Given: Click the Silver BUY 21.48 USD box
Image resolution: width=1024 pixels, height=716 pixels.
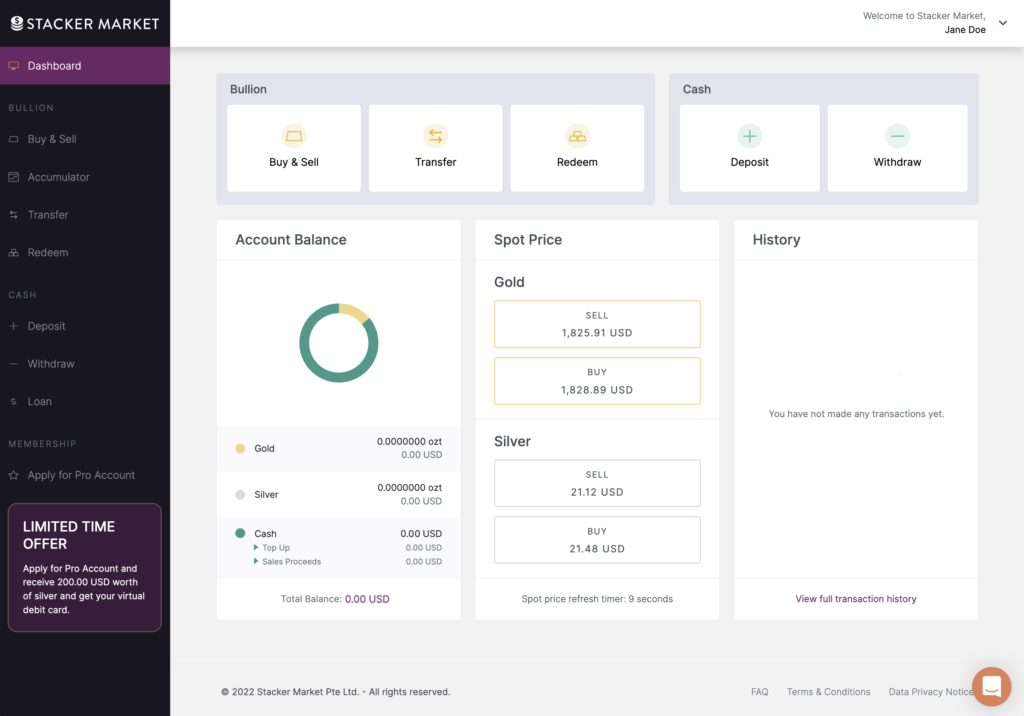Looking at the screenshot, I should 597,540.
